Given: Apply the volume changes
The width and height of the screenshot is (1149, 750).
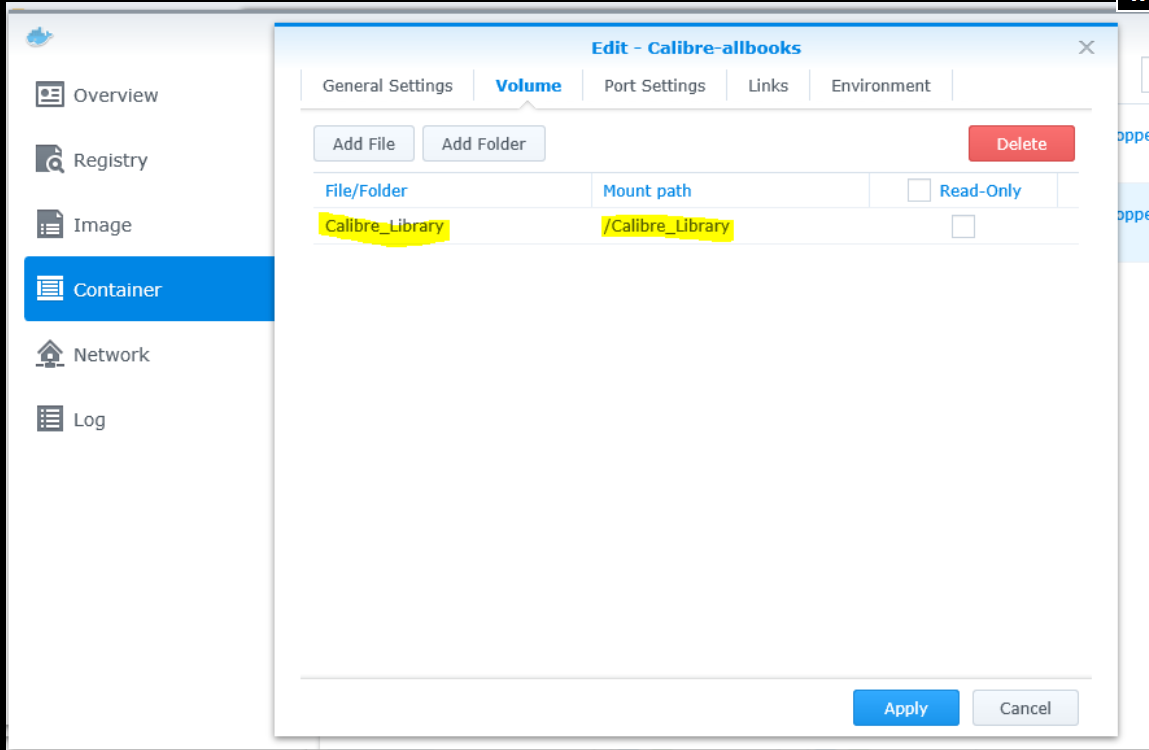Looking at the screenshot, I should coord(906,708).
